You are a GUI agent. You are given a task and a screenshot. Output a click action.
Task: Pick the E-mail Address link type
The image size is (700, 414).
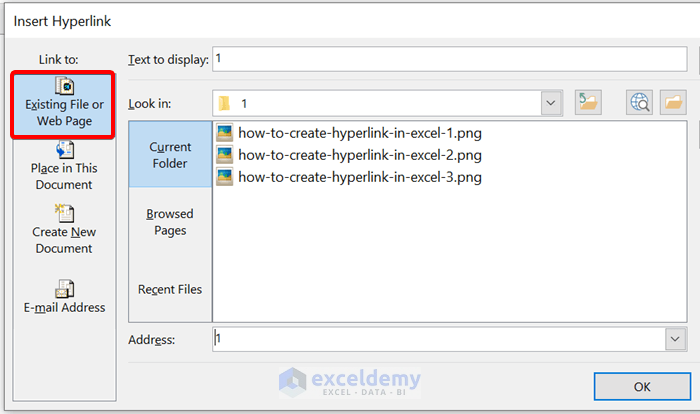[x=64, y=297]
